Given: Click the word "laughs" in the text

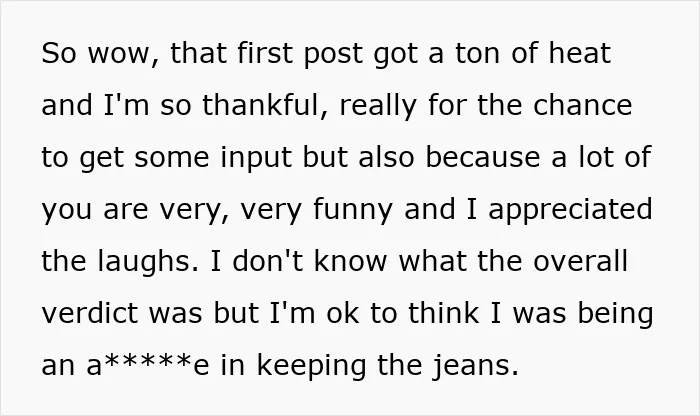Looking at the screenshot, I should click(148, 262).
